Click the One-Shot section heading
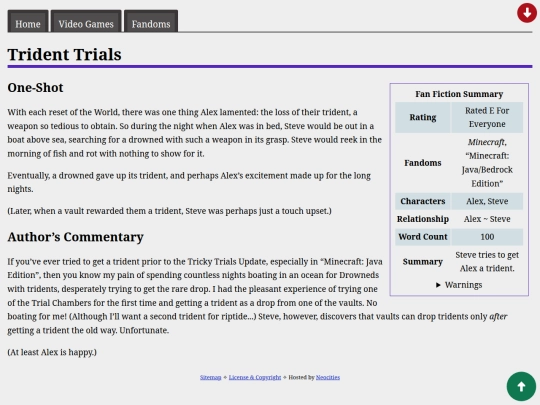This screenshot has width=540, height=405. 35,87
